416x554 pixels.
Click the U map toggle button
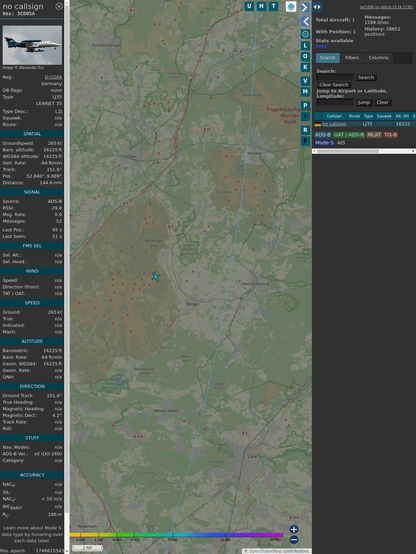(250, 6)
